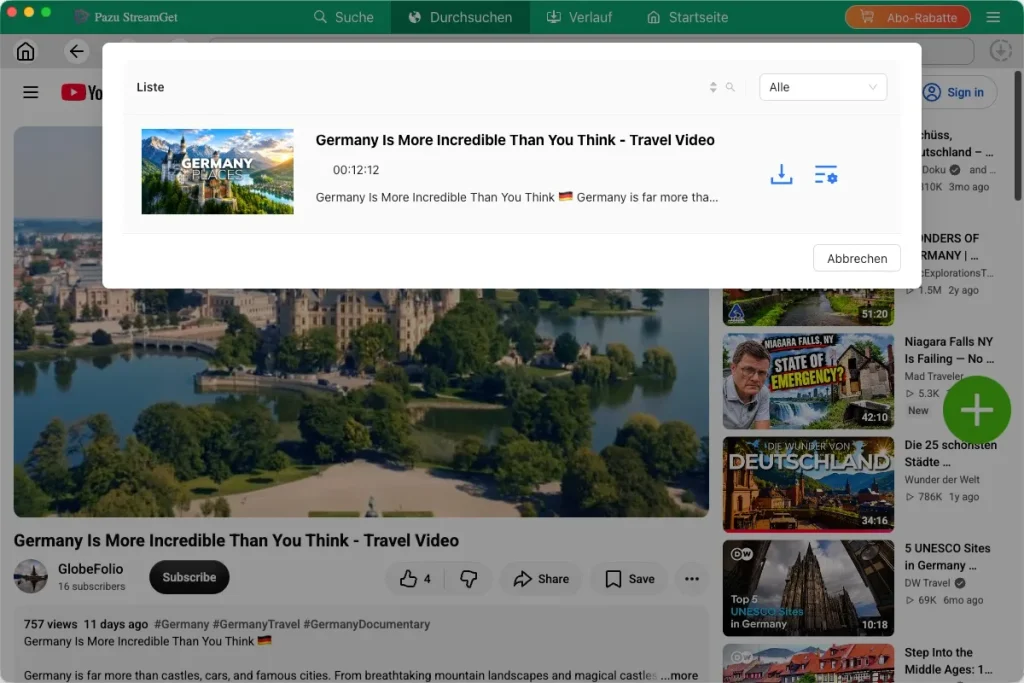The height and width of the screenshot is (683, 1024).
Task: Toggle list sort order arrows
Action: 713,87
